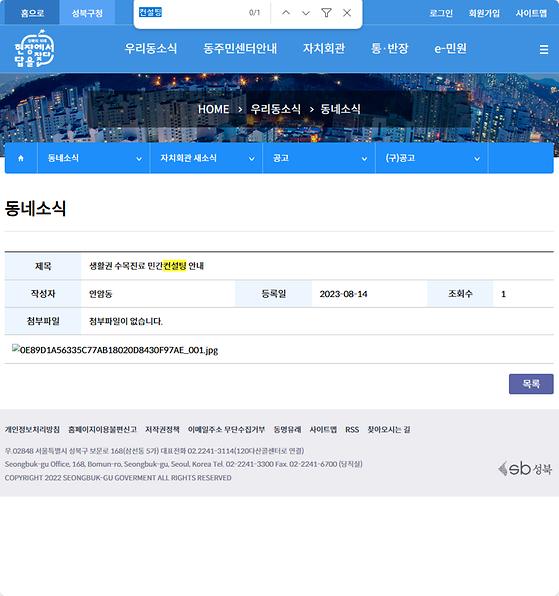Open 동주민센터안내 main menu
This screenshot has width=559, height=596.
click(x=240, y=49)
